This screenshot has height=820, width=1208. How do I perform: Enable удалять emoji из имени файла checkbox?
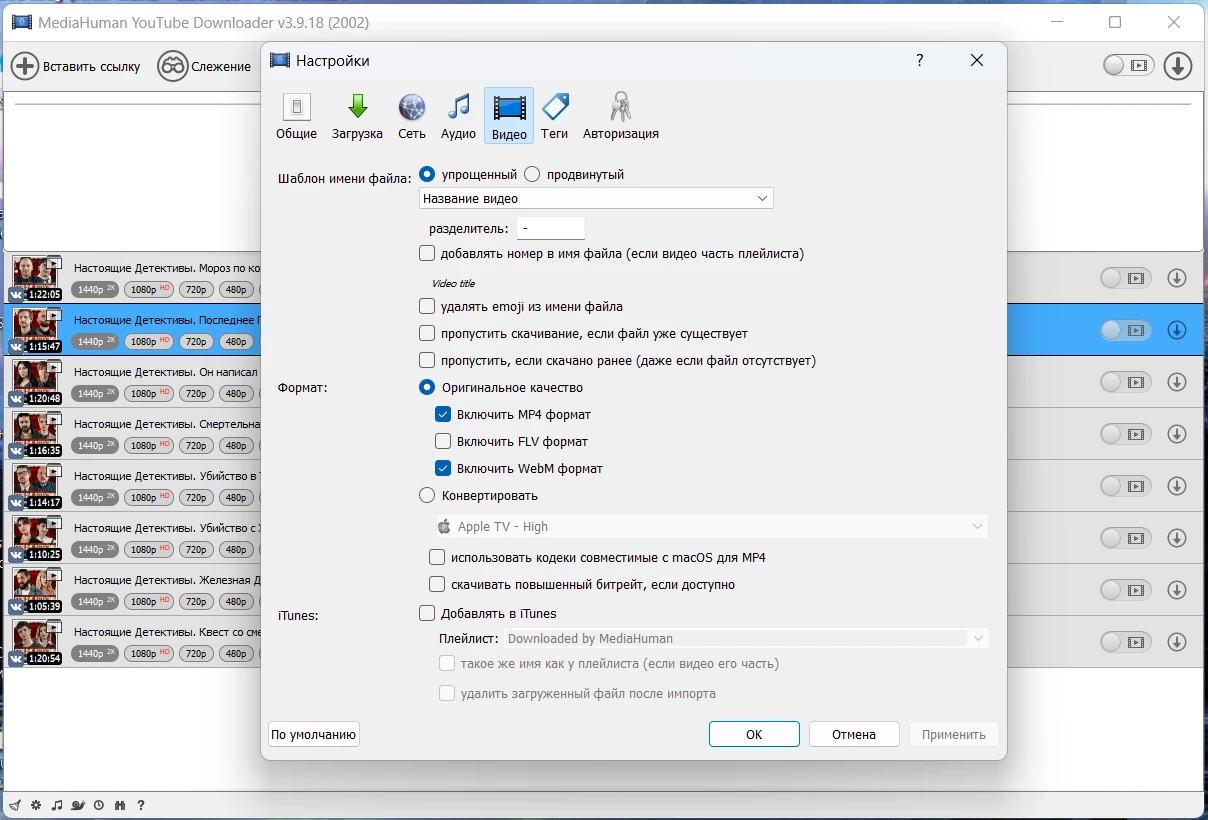[x=427, y=306]
